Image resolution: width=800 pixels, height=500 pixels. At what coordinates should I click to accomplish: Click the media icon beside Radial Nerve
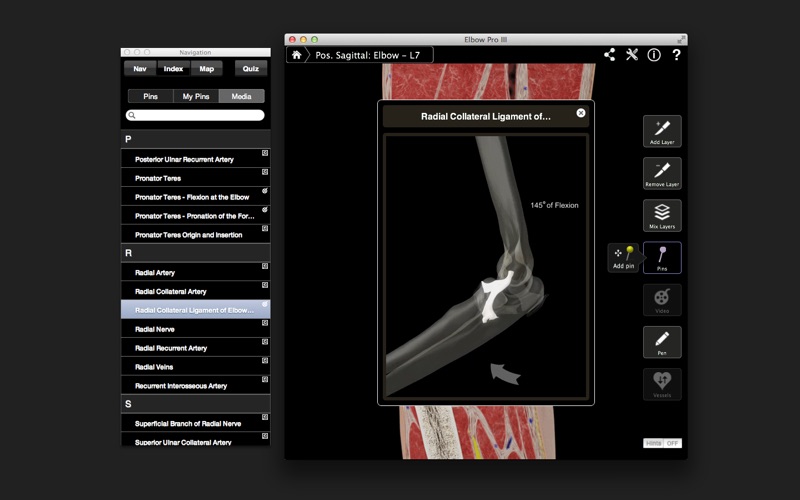click(265, 323)
